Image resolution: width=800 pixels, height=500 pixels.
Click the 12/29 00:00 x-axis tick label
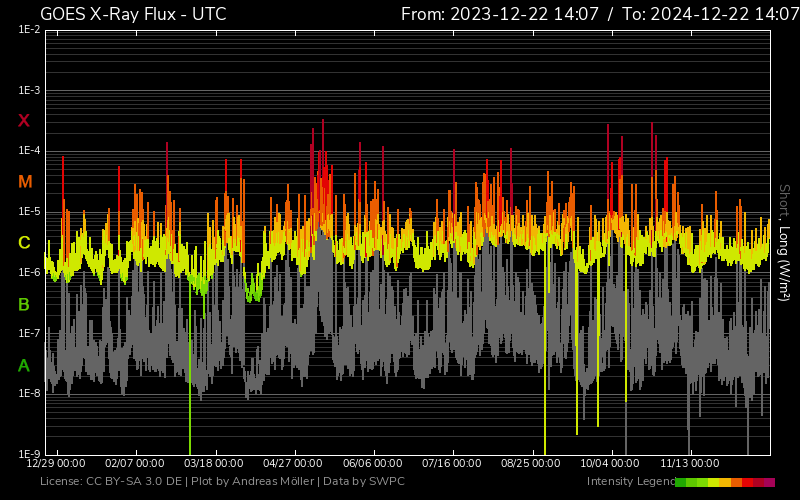point(56,464)
